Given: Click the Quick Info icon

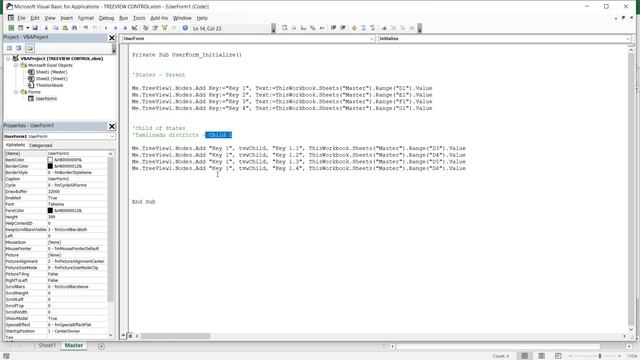Looking at the screenshot, I should [303, 28].
